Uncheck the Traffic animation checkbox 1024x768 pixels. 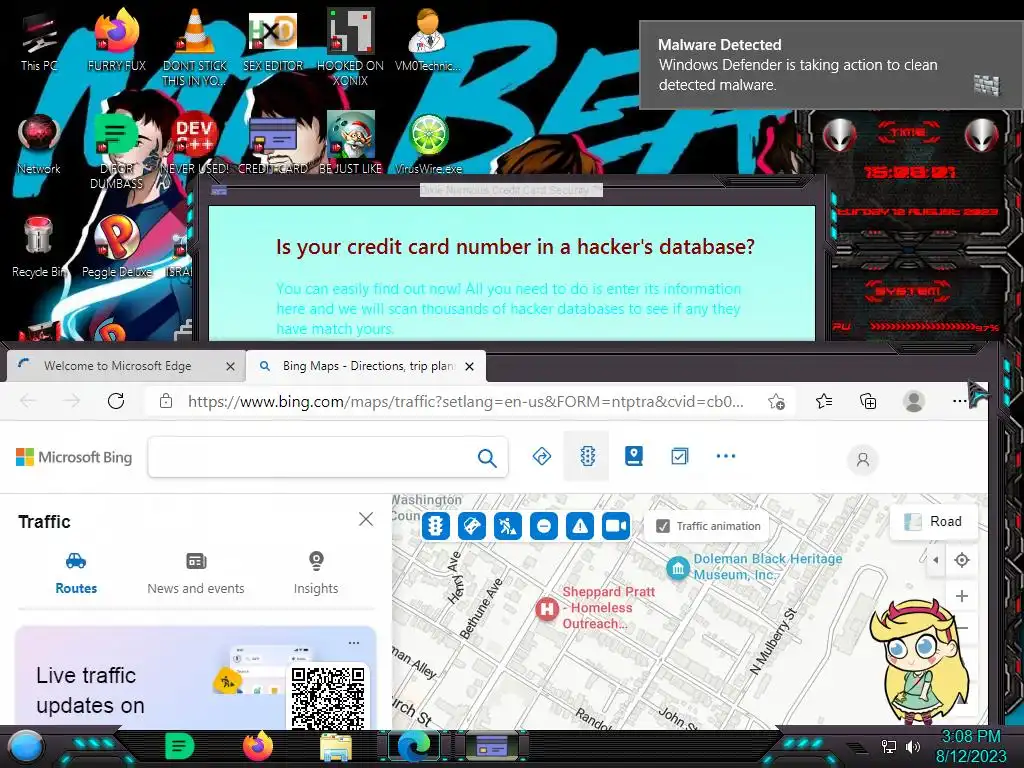click(x=663, y=526)
